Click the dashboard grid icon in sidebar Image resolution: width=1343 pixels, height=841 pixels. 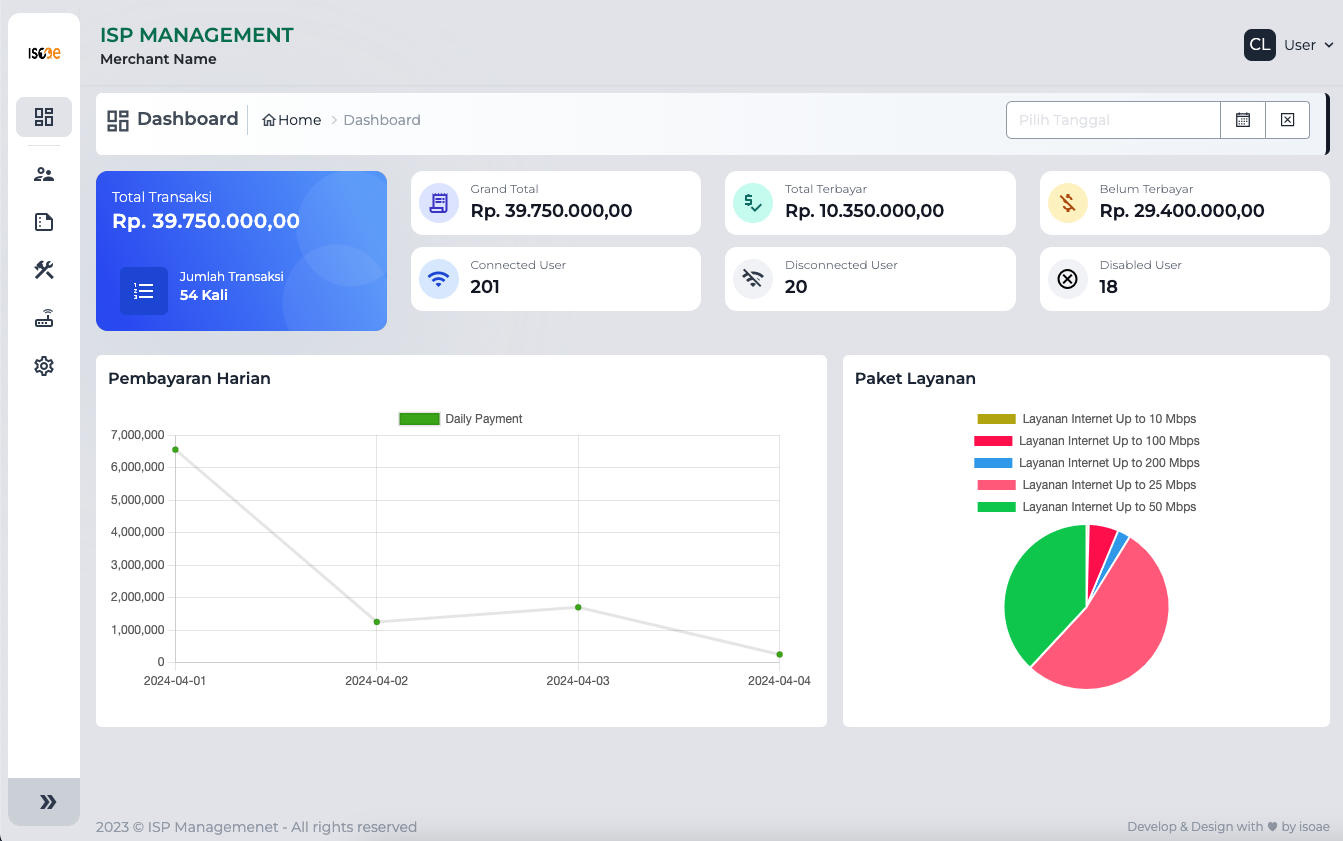pos(44,117)
